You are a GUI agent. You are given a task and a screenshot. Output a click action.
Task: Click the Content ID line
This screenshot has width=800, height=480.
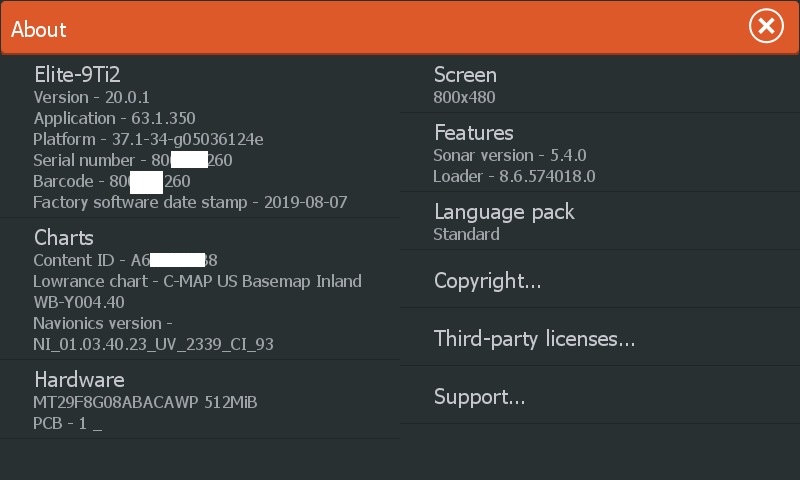[125, 260]
